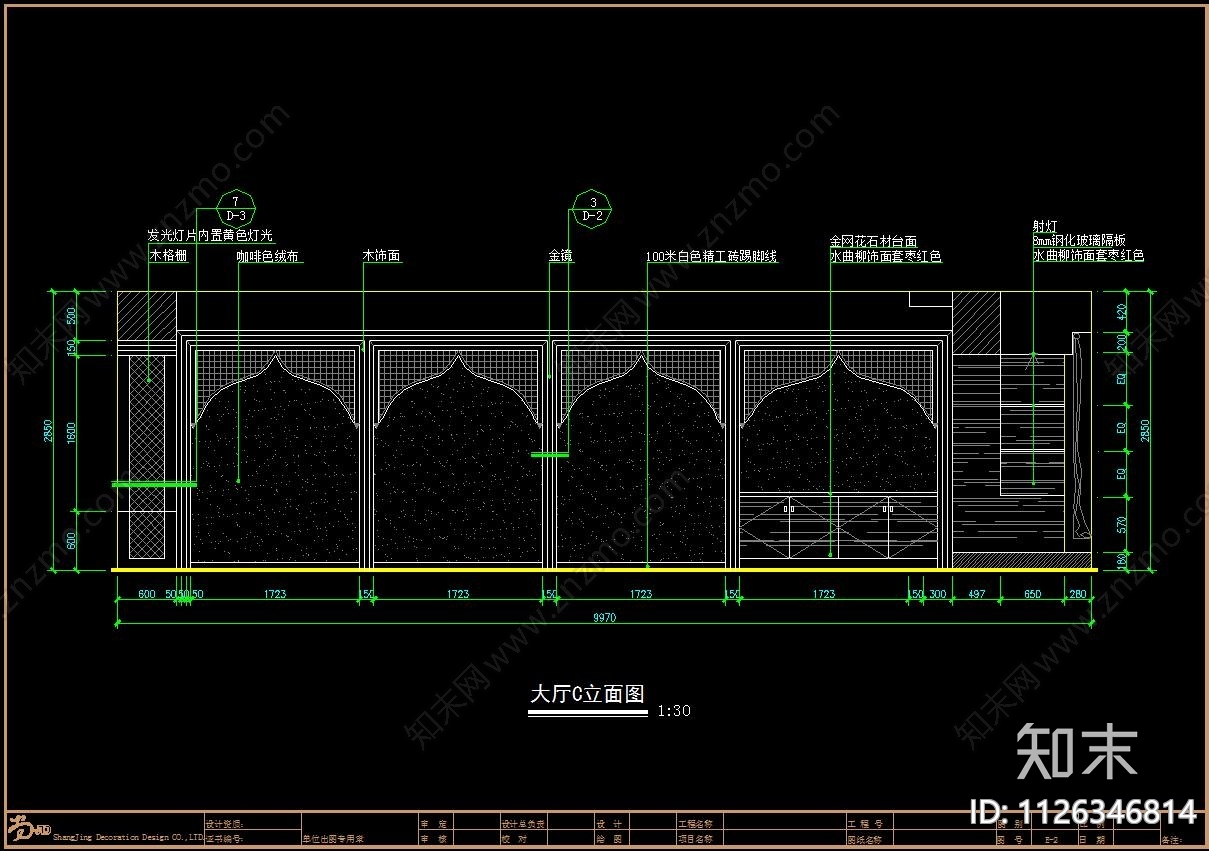Select the '金镜' annotation
The width and height of the screenshot is (1209, 851).
560,256
